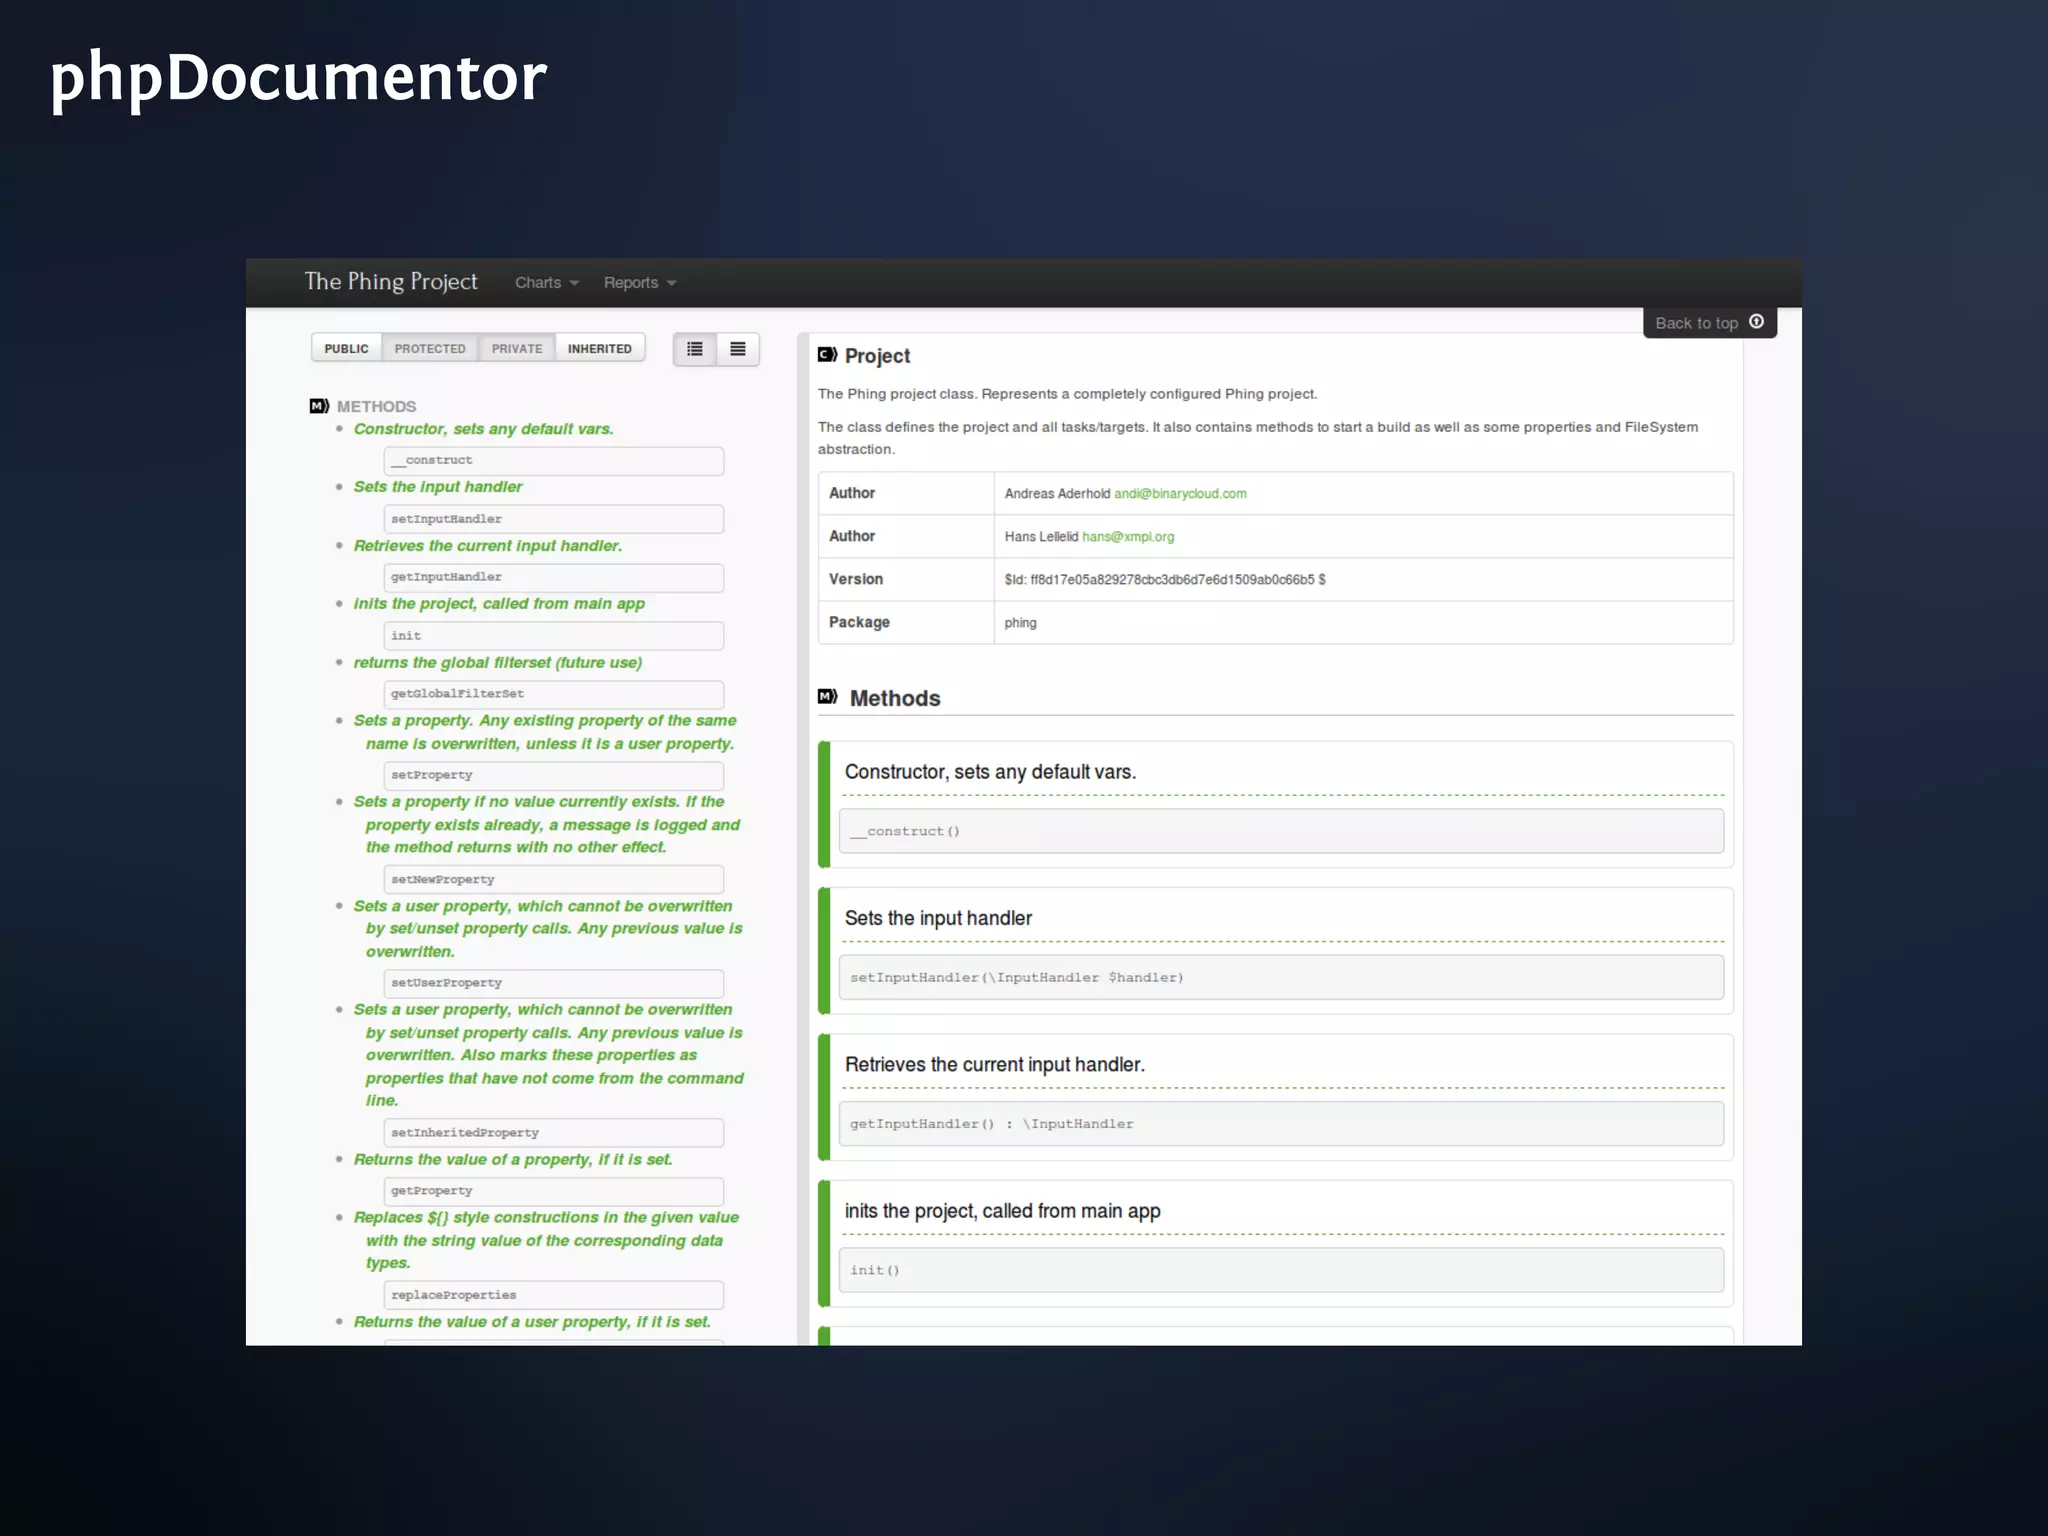Select the getProperty sidebar code box
Viewport: 2048px width, 1536px height.
click(554, 1191)
